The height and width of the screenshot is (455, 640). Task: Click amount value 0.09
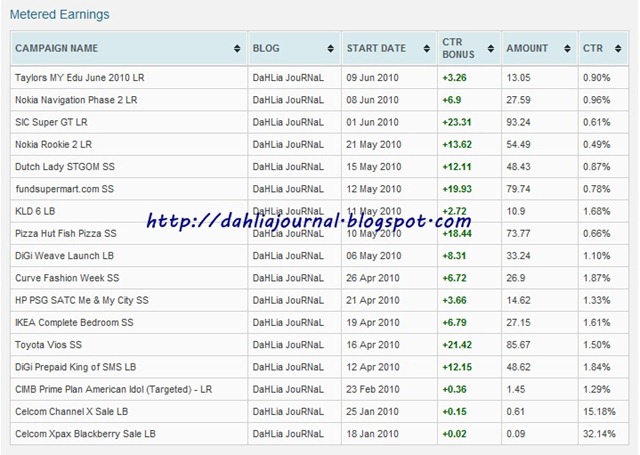[x=516, y=434]
